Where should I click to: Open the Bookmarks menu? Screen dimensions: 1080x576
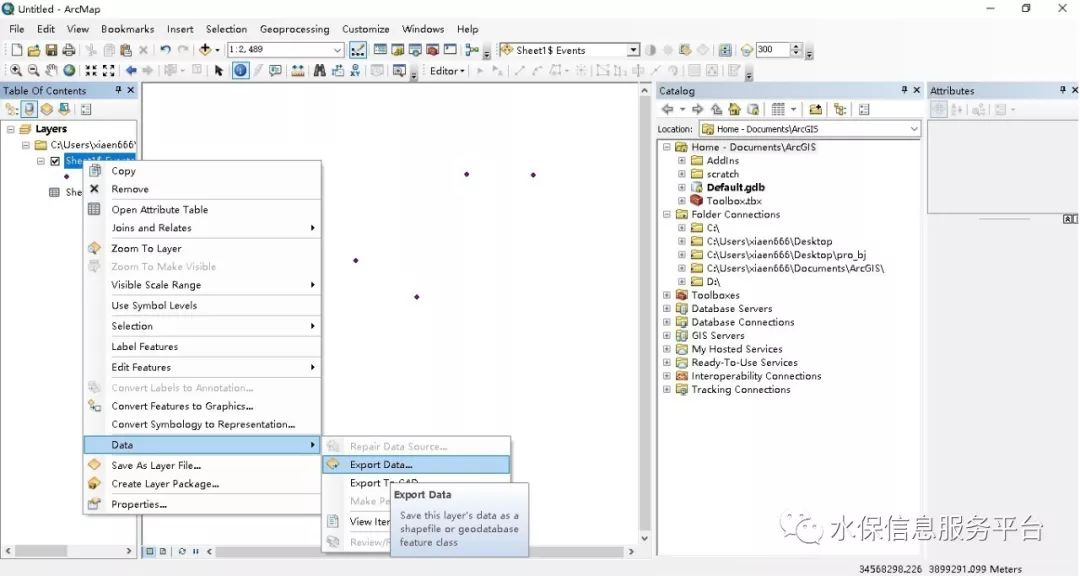coord(127,29)
